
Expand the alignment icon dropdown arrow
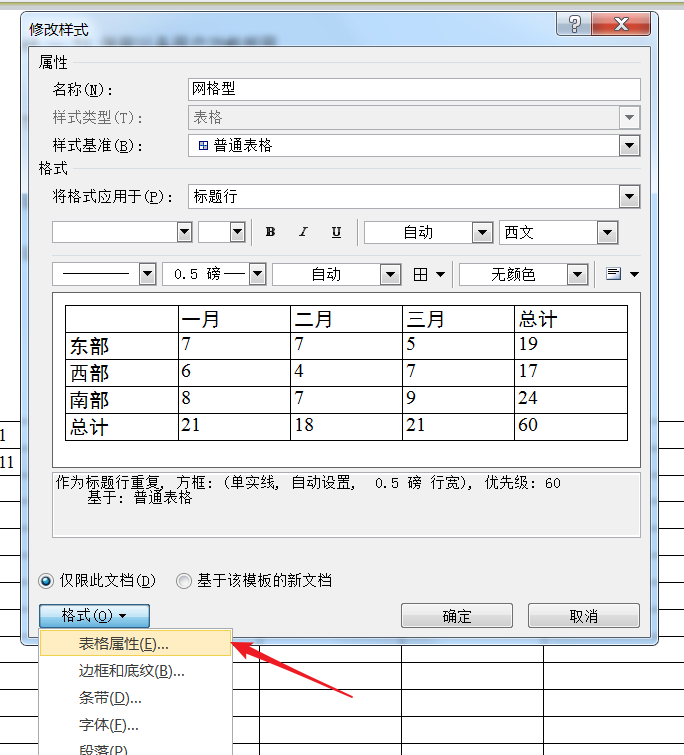pos(634,274)
